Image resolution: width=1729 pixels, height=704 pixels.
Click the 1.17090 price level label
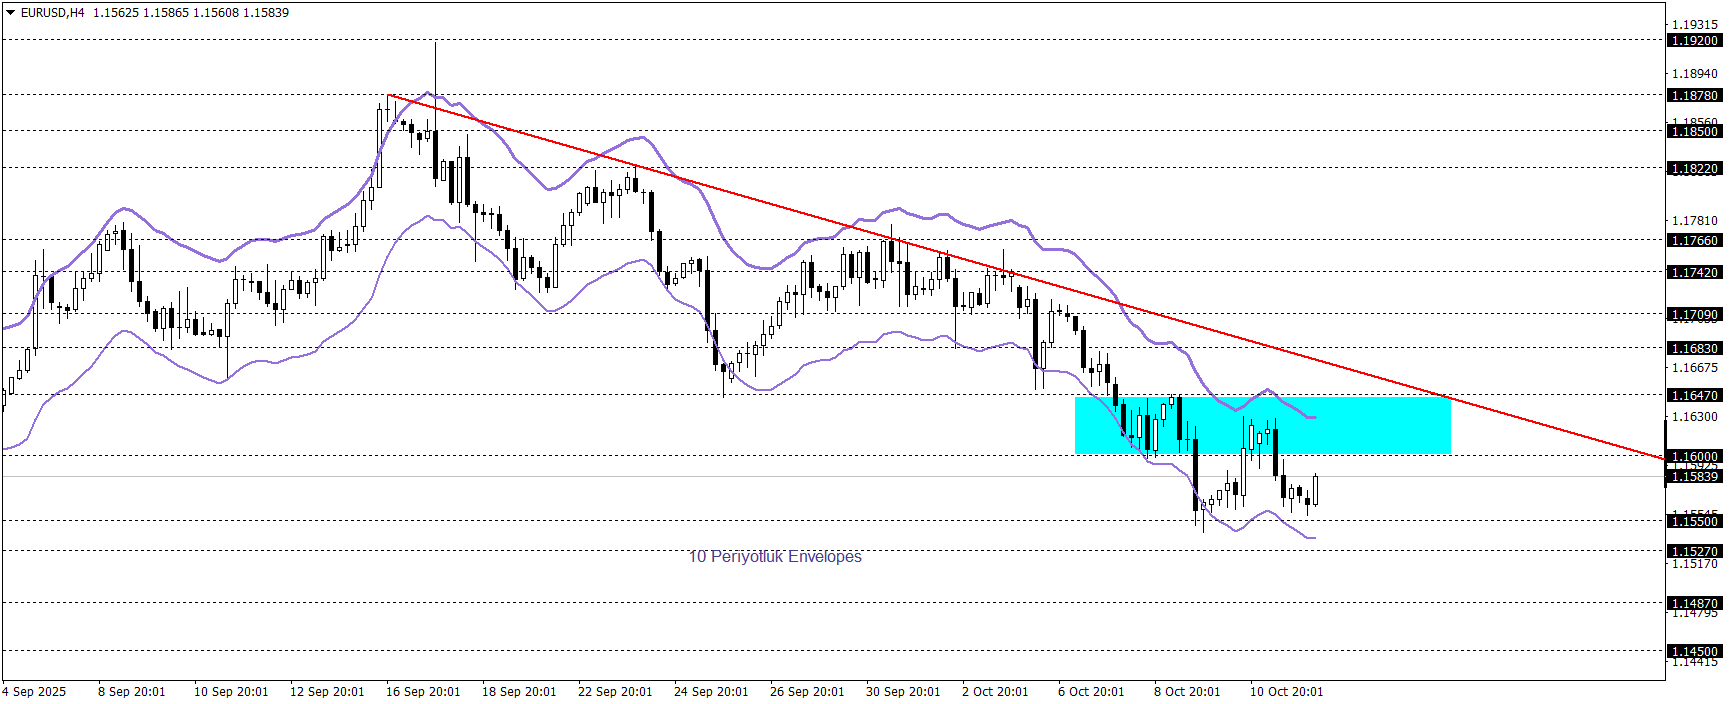1695,315
